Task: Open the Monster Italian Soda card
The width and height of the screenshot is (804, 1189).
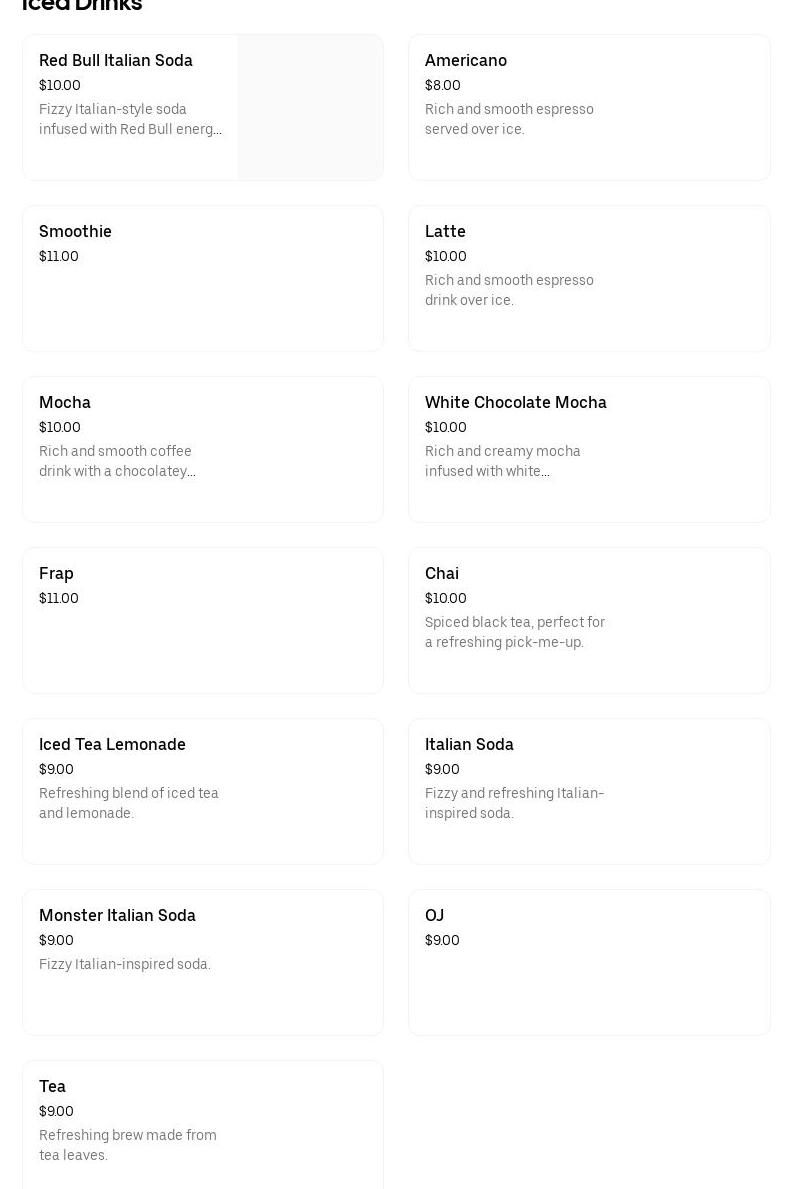Action: [x=203, y=962]
